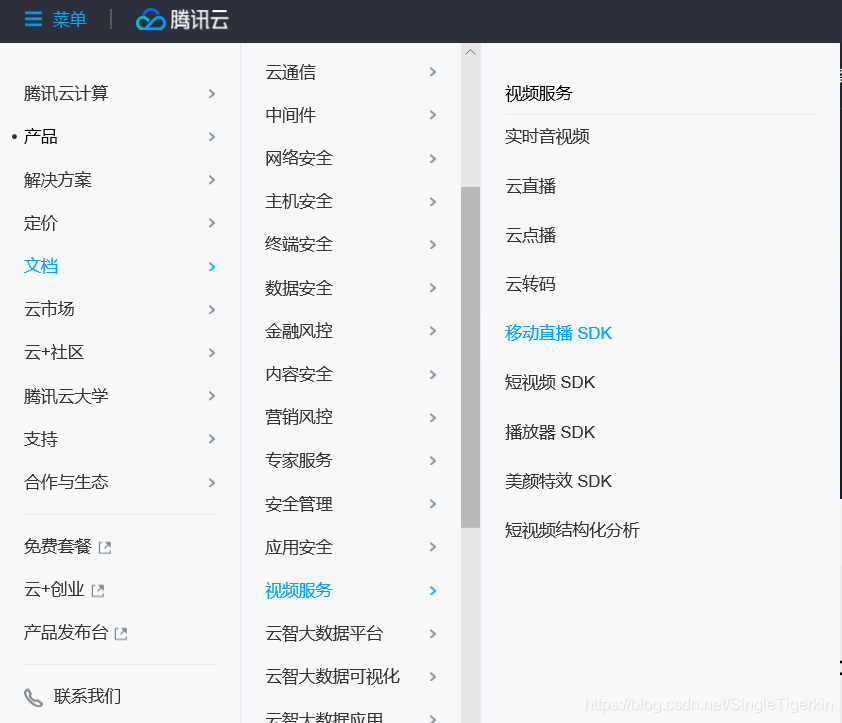
Task: Open 美颜特效 SDK link
Action: pos(558,481)
